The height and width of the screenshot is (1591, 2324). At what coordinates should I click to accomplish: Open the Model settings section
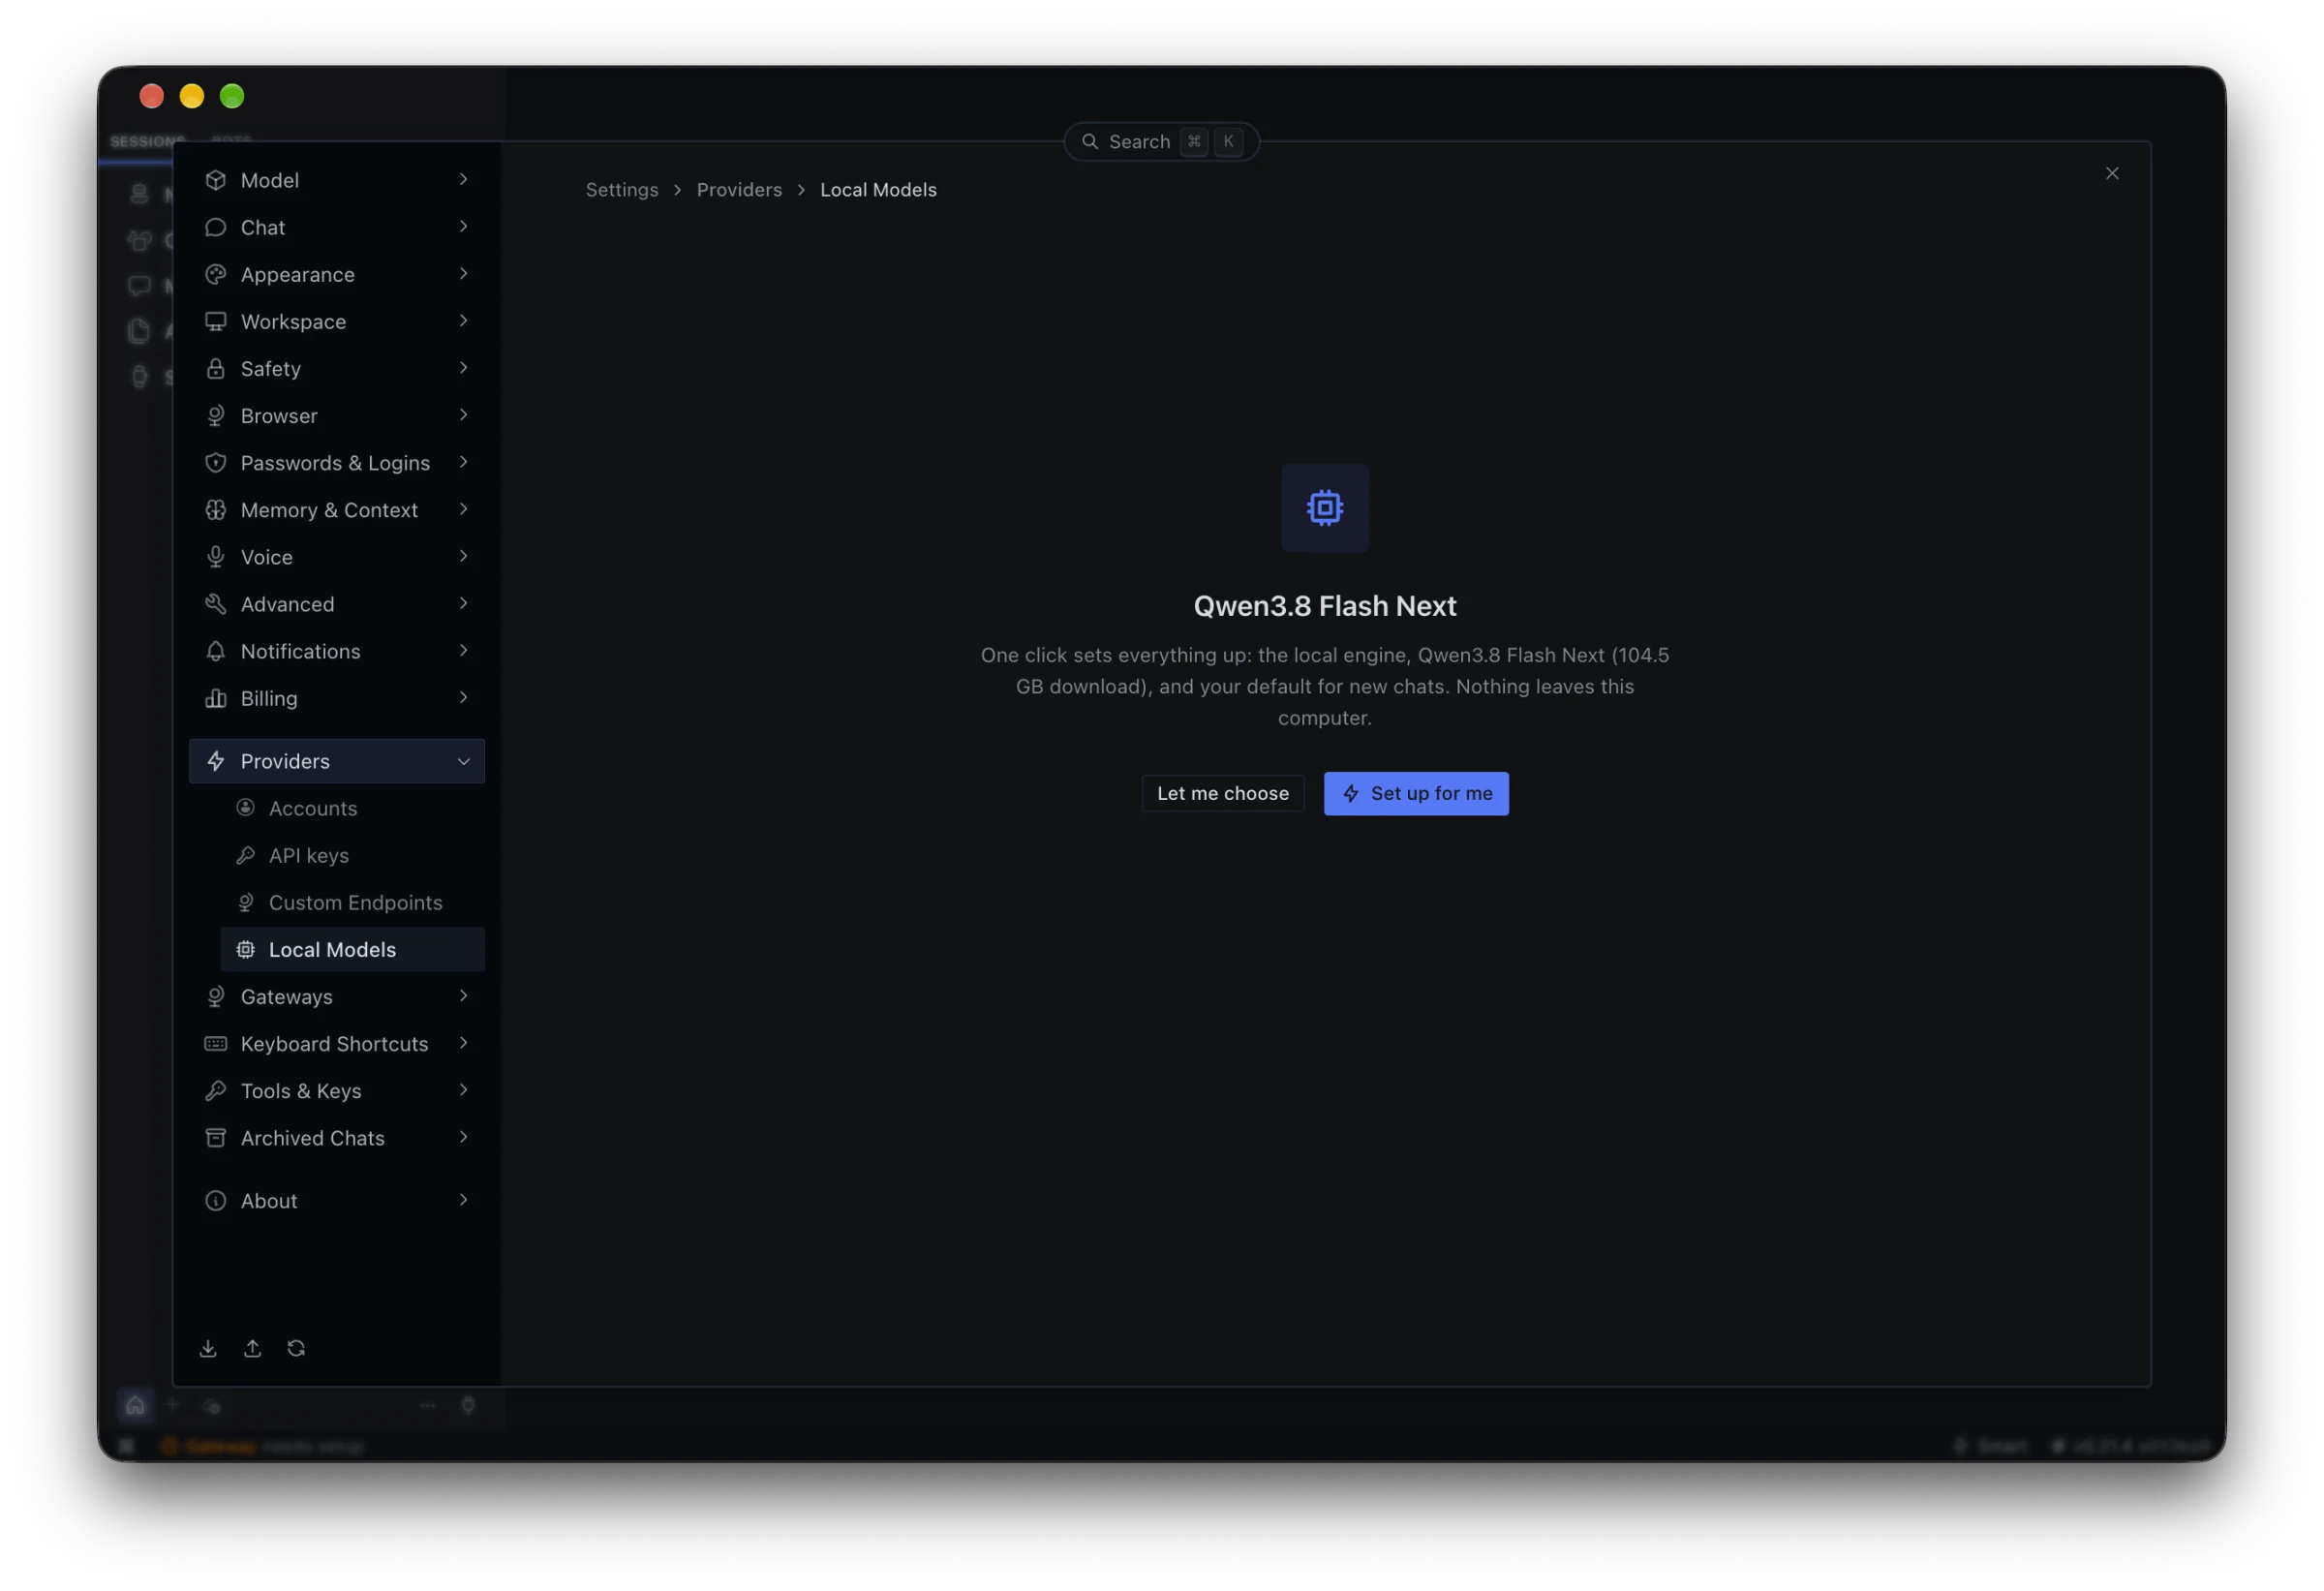tap(337, 180)
